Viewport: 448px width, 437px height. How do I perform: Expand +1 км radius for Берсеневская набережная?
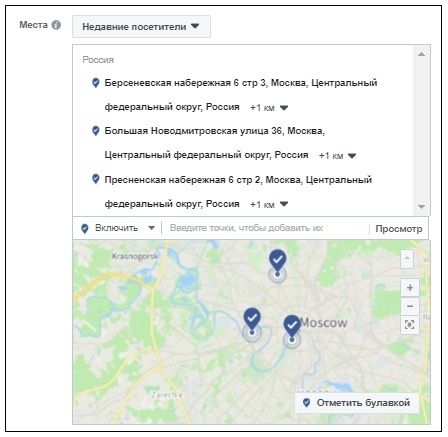pos(269,108)
